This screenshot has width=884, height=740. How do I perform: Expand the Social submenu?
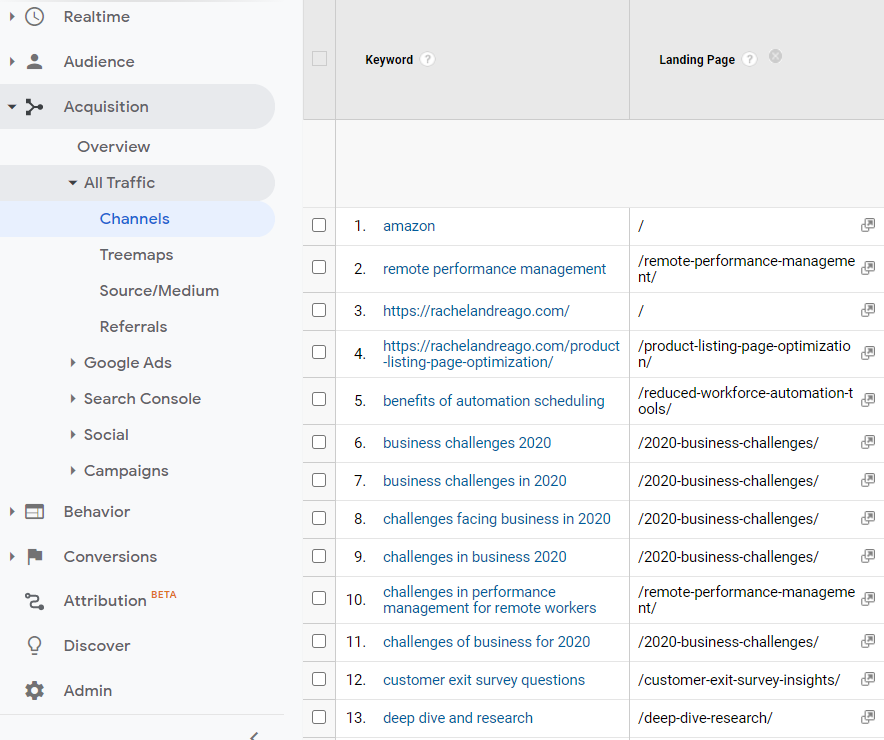tap(73, 435)
